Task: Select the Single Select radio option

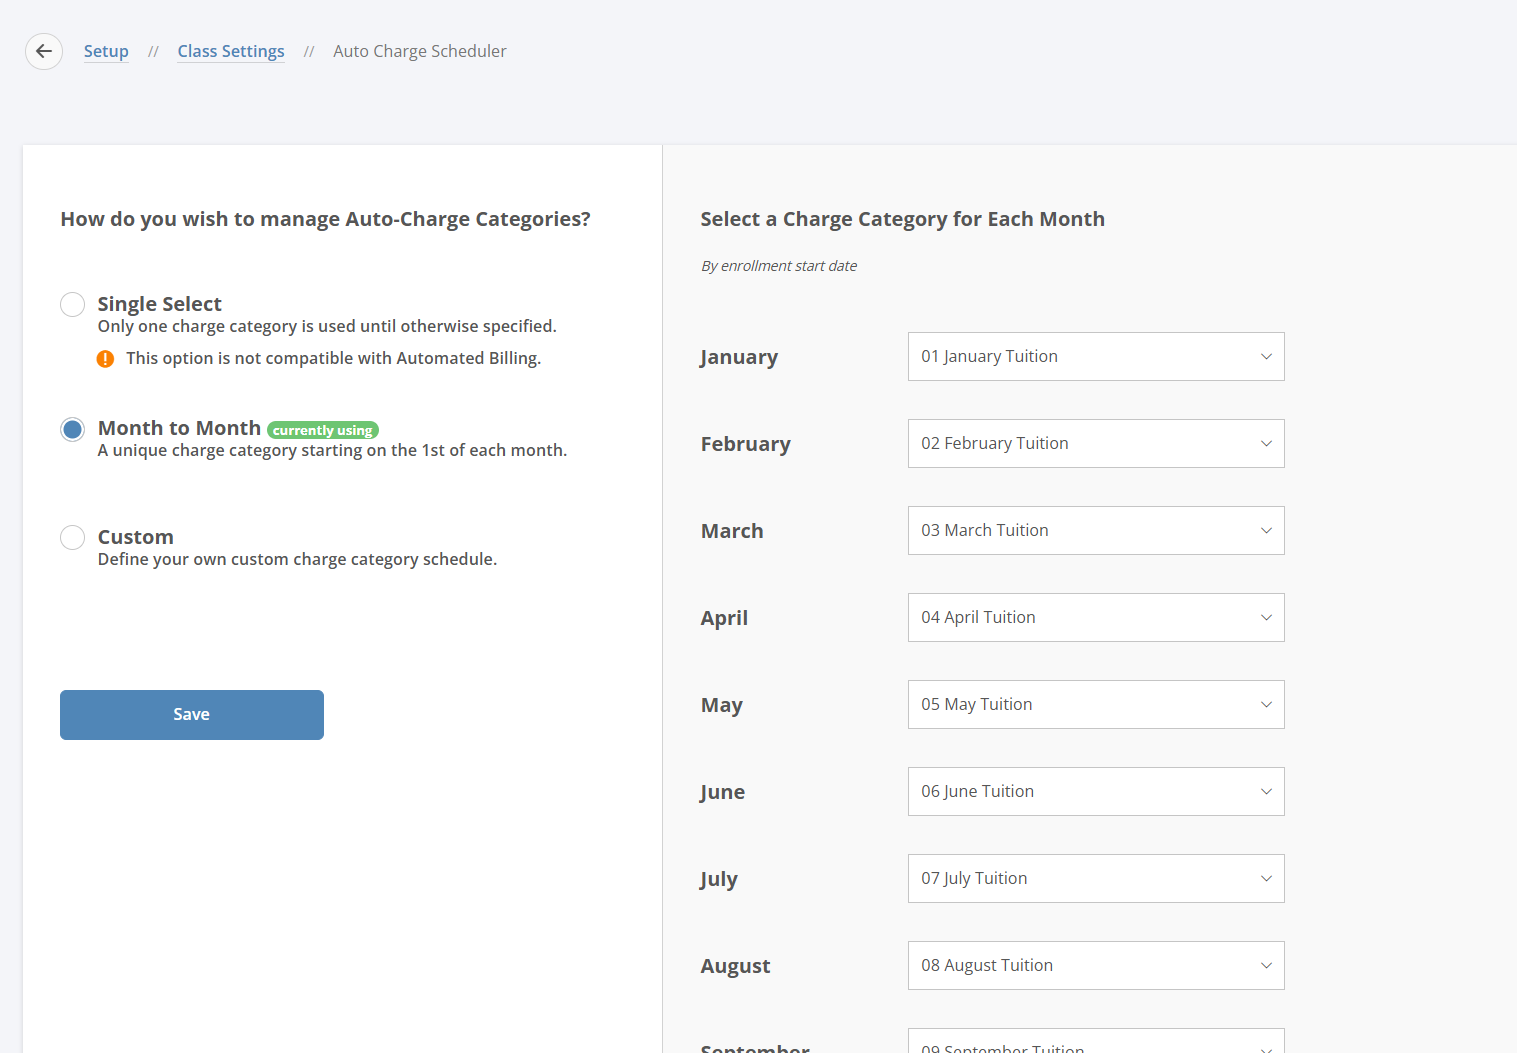Action: pyautogui.click(x=72, y=304)
